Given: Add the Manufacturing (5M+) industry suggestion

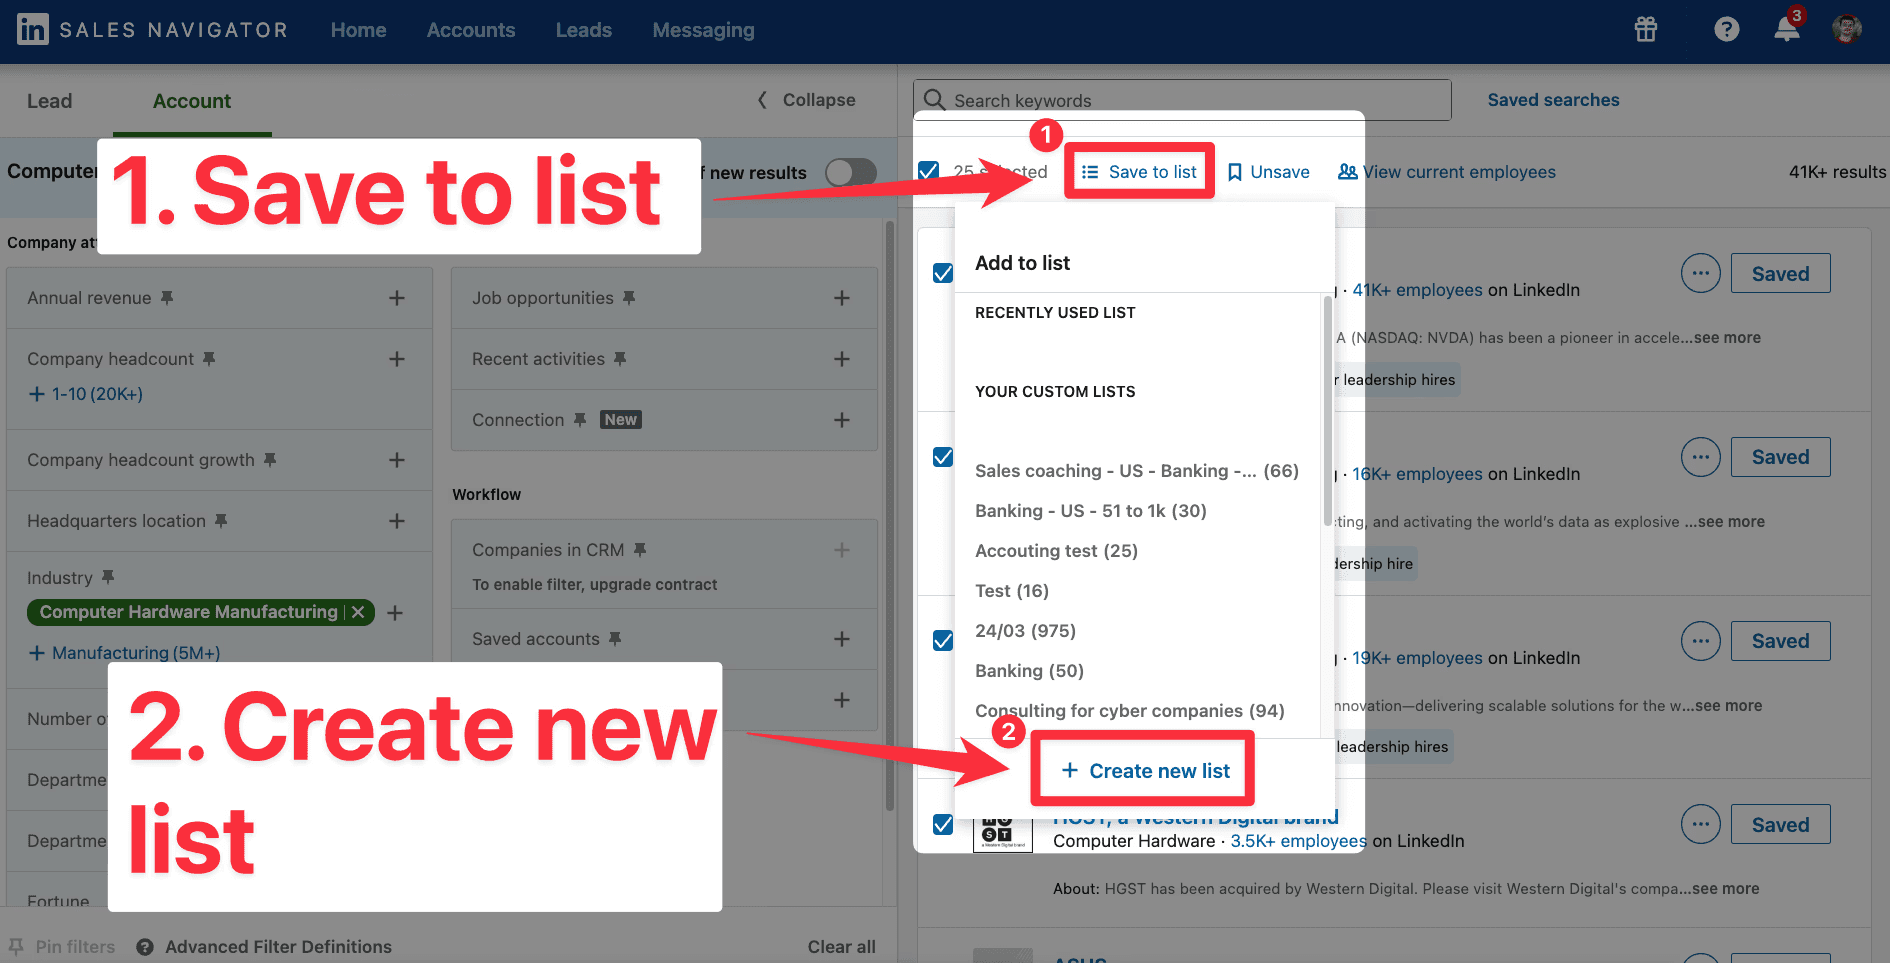Looking at the screenshot, I should point(125,653).
